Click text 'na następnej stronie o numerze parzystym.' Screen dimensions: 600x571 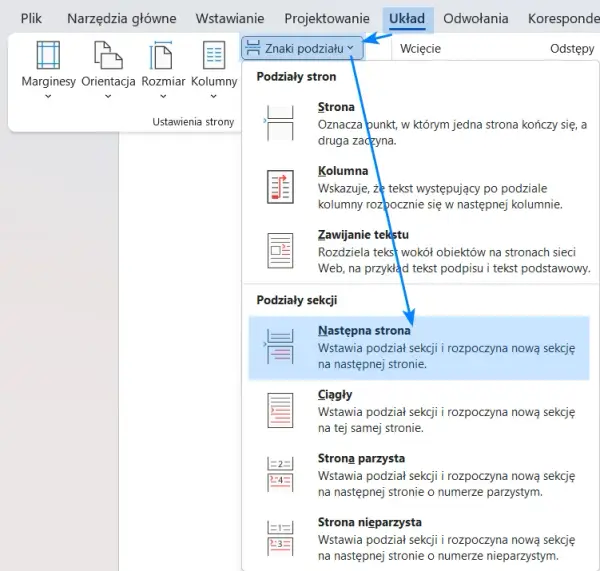[430, 492]
